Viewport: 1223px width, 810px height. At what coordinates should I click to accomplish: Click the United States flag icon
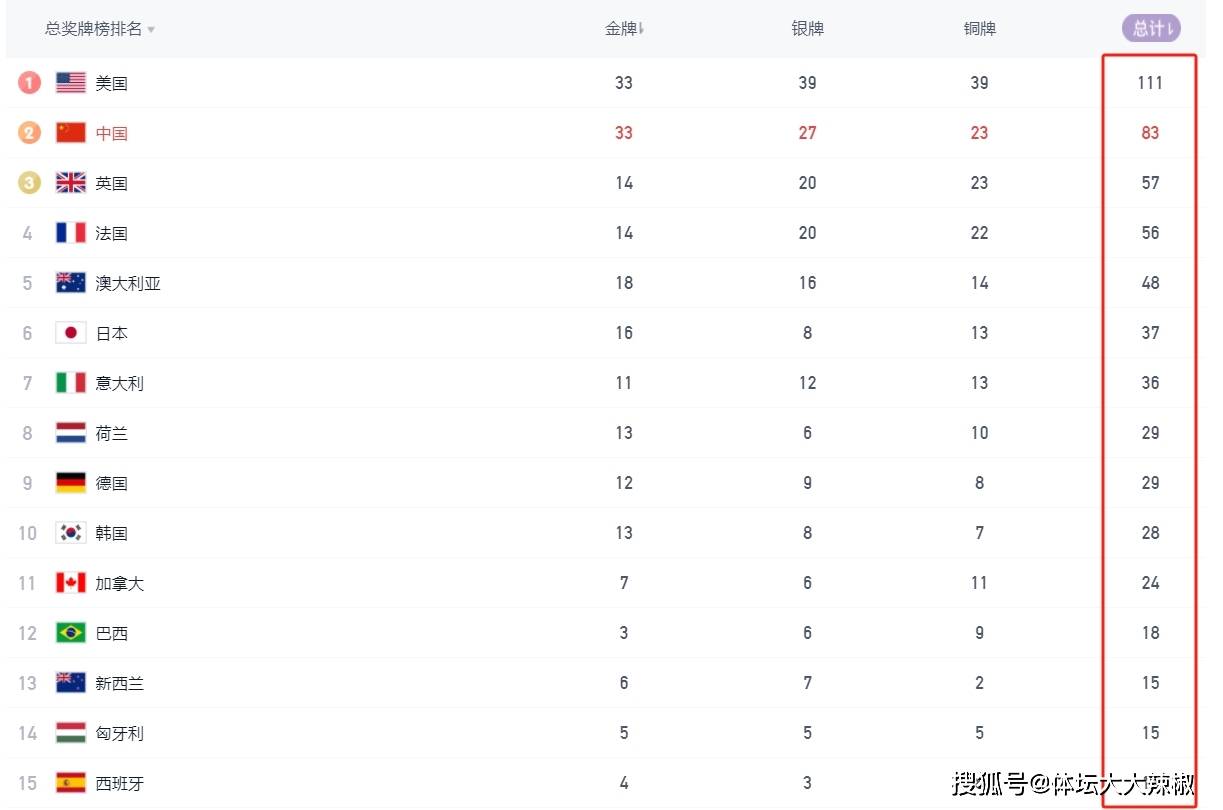(70, 83)
